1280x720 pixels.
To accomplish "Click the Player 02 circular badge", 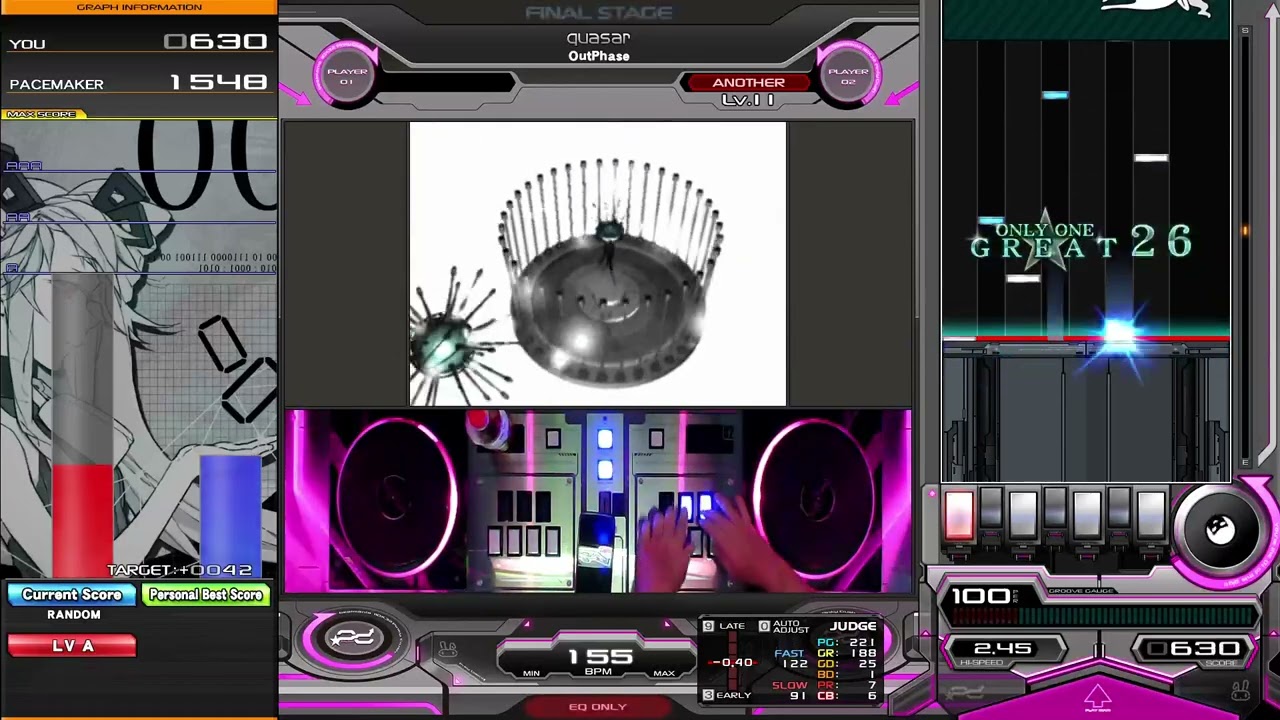I will (x=848, y=76).
